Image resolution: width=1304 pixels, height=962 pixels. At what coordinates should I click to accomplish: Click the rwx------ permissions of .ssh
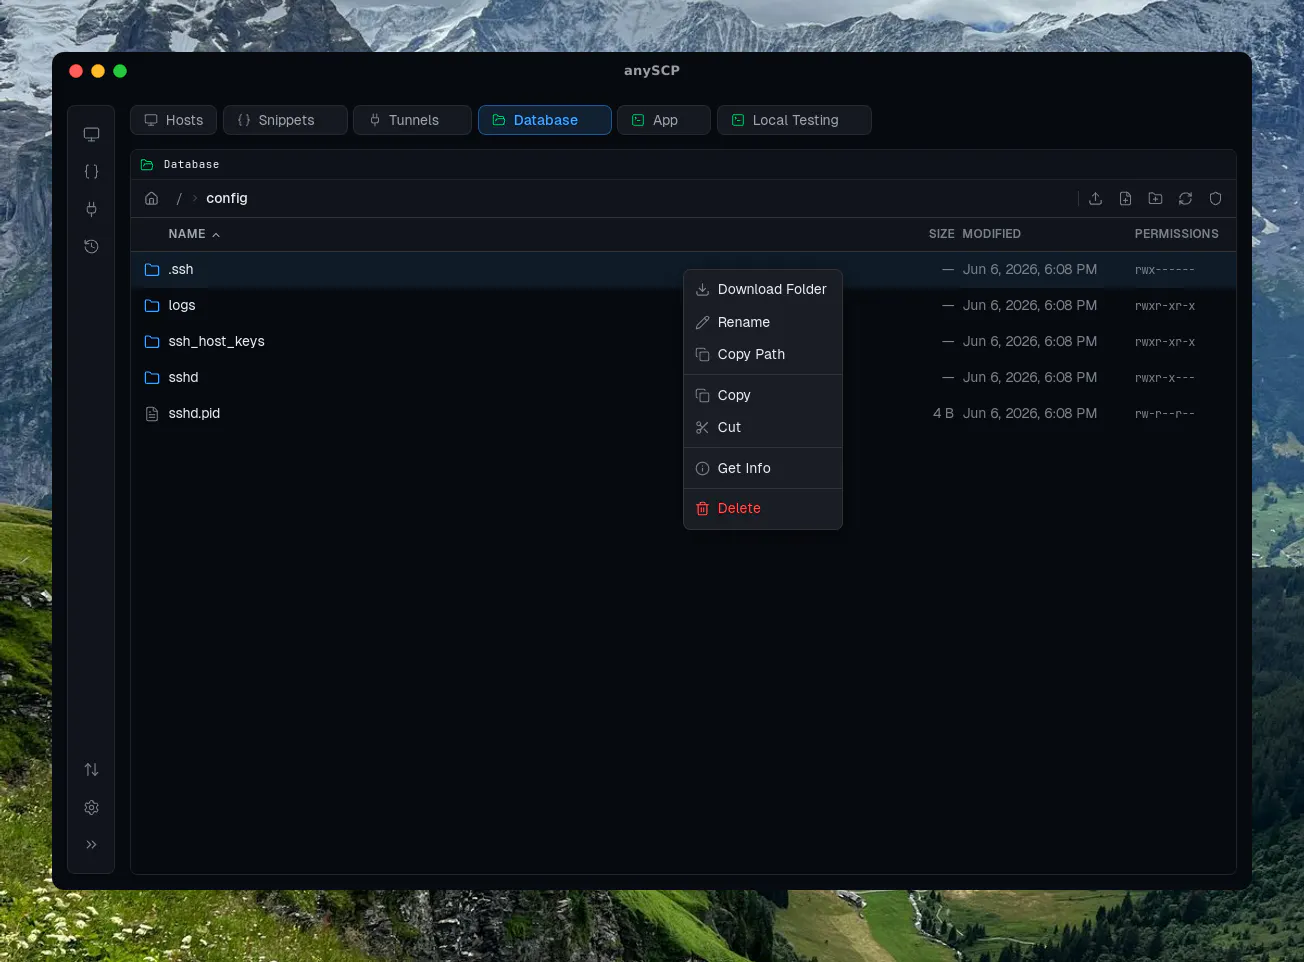(1165, 270)
